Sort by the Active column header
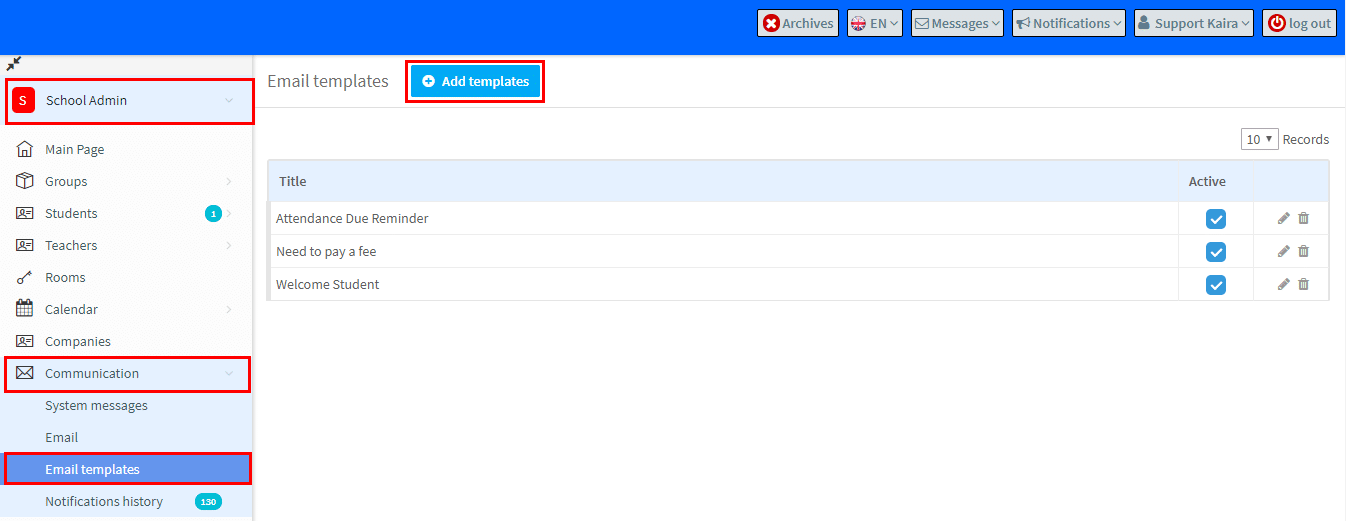This screenshot has height=521, width=1346. (x=1207, y=181)
